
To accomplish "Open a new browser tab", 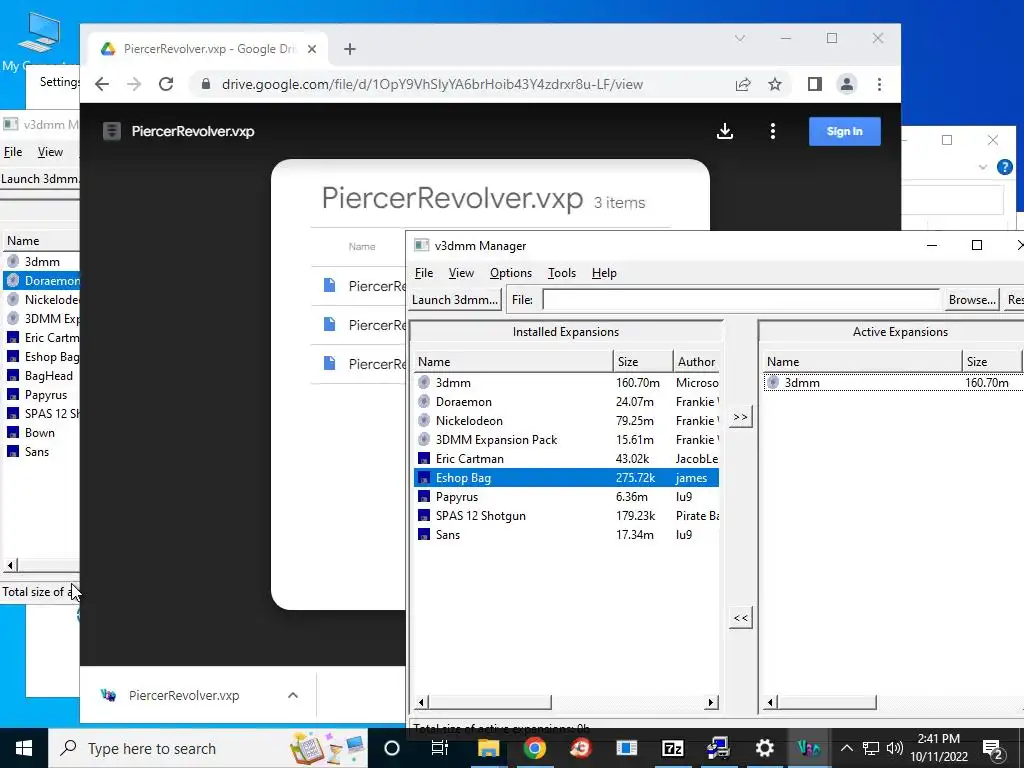I will [350, 49].
